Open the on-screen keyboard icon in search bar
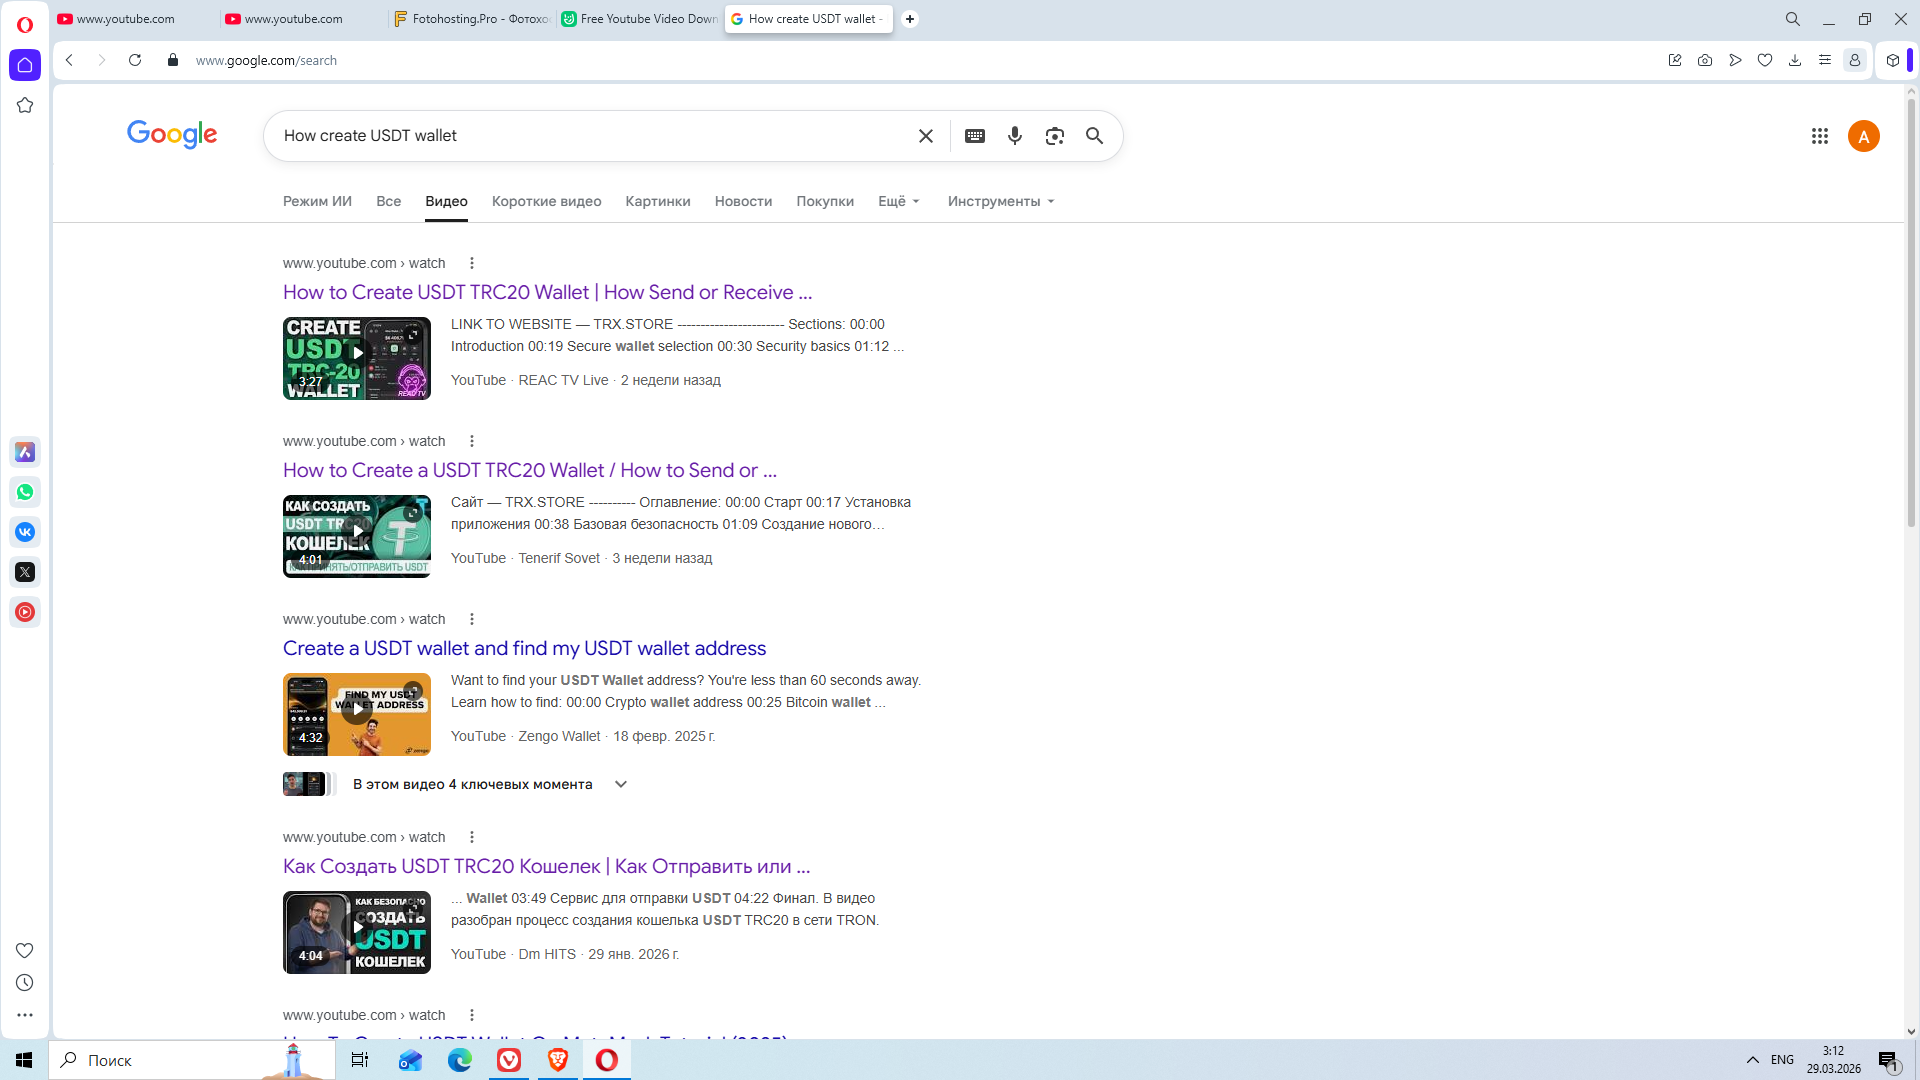Image resolution: width=1920 pixels, height=1080 pixels. [975, 136]
